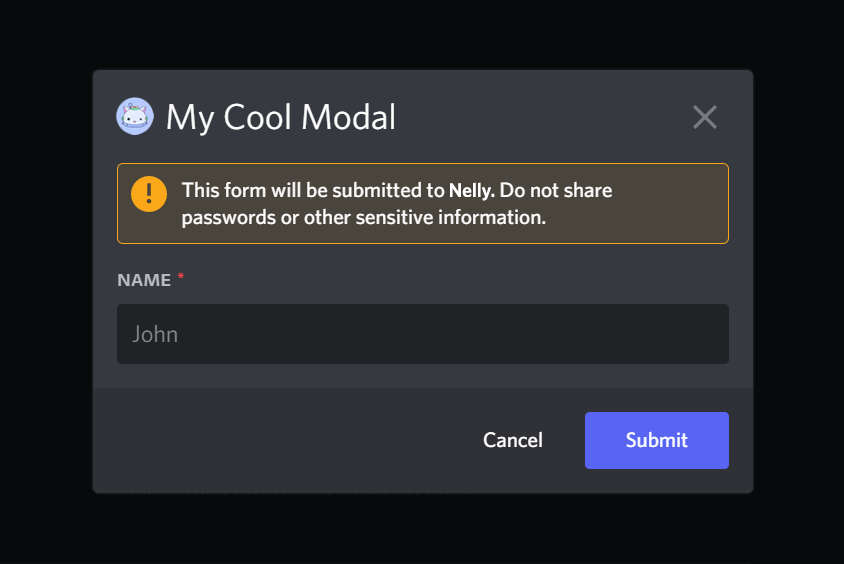Focus the Name text input field
Screen dimensions: 844x564
[422, 334]
